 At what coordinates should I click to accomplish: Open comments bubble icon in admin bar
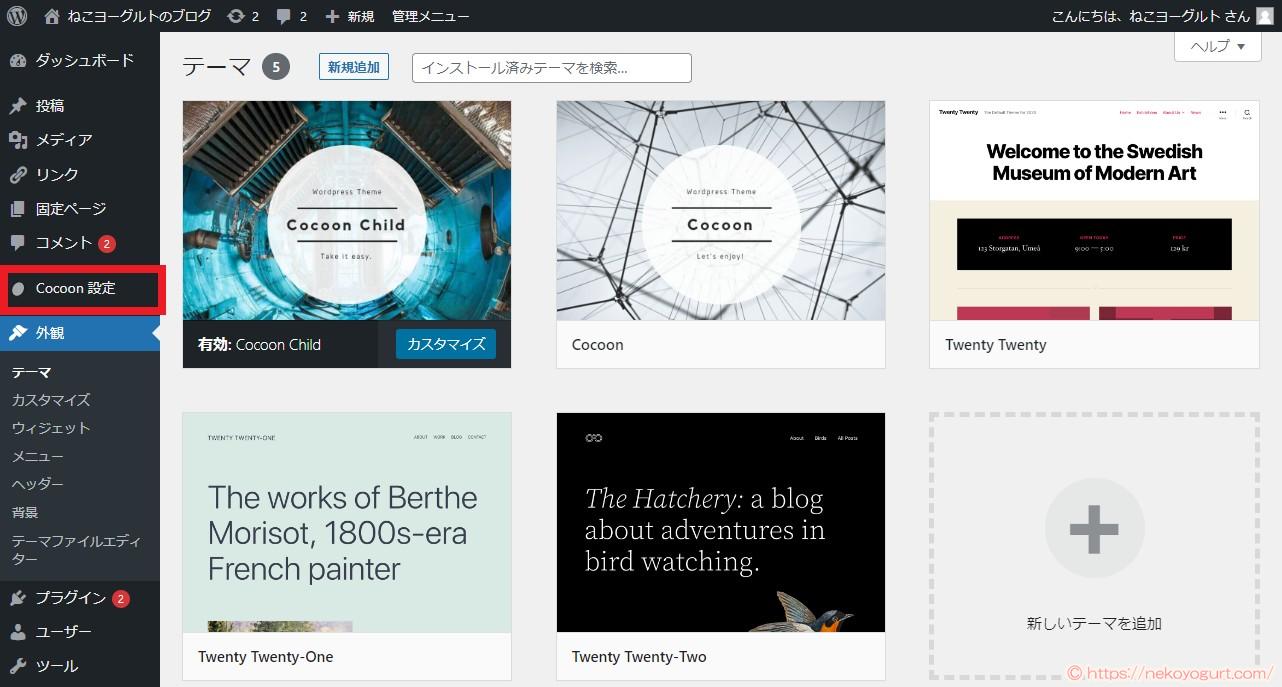[x=284, y=16]
